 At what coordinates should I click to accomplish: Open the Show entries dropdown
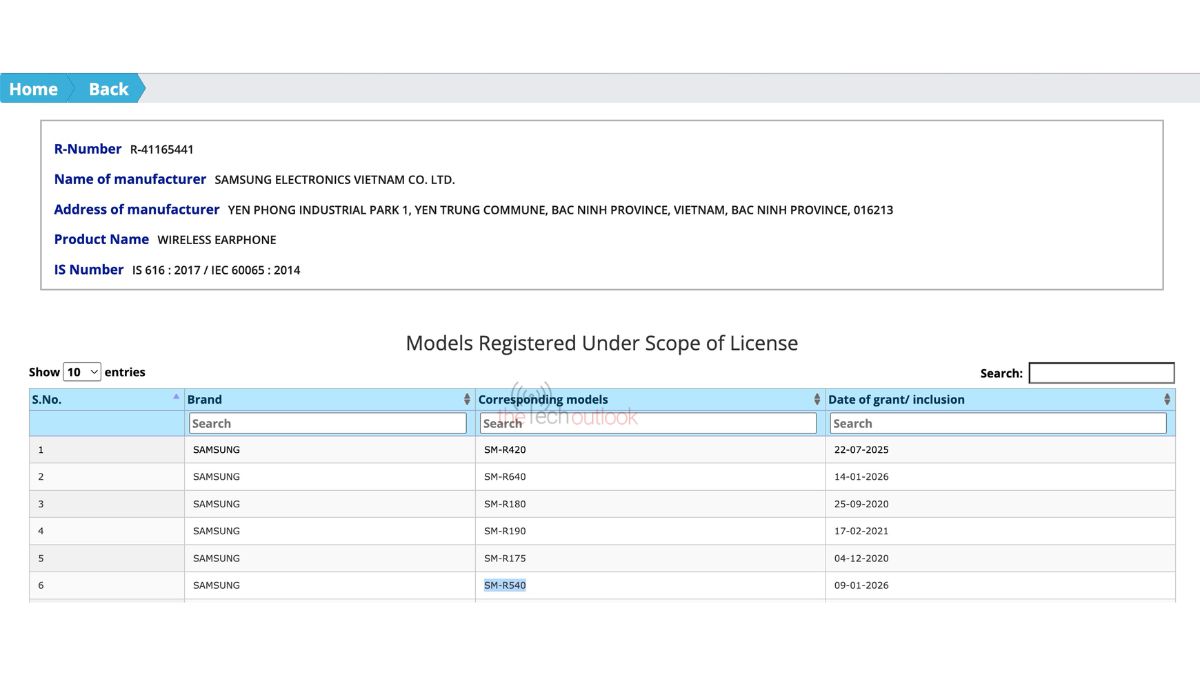click(82, 372)
